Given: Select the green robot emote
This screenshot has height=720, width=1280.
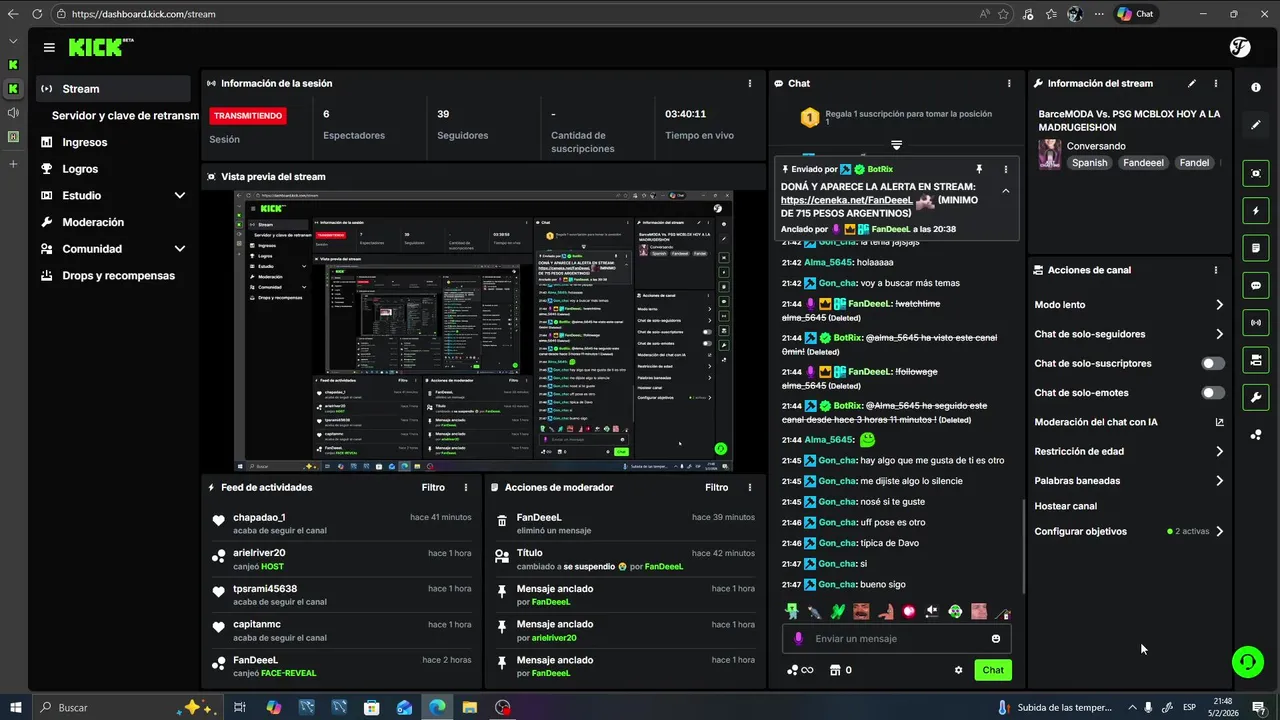Looking at the screenshot, I should point(792,611).
